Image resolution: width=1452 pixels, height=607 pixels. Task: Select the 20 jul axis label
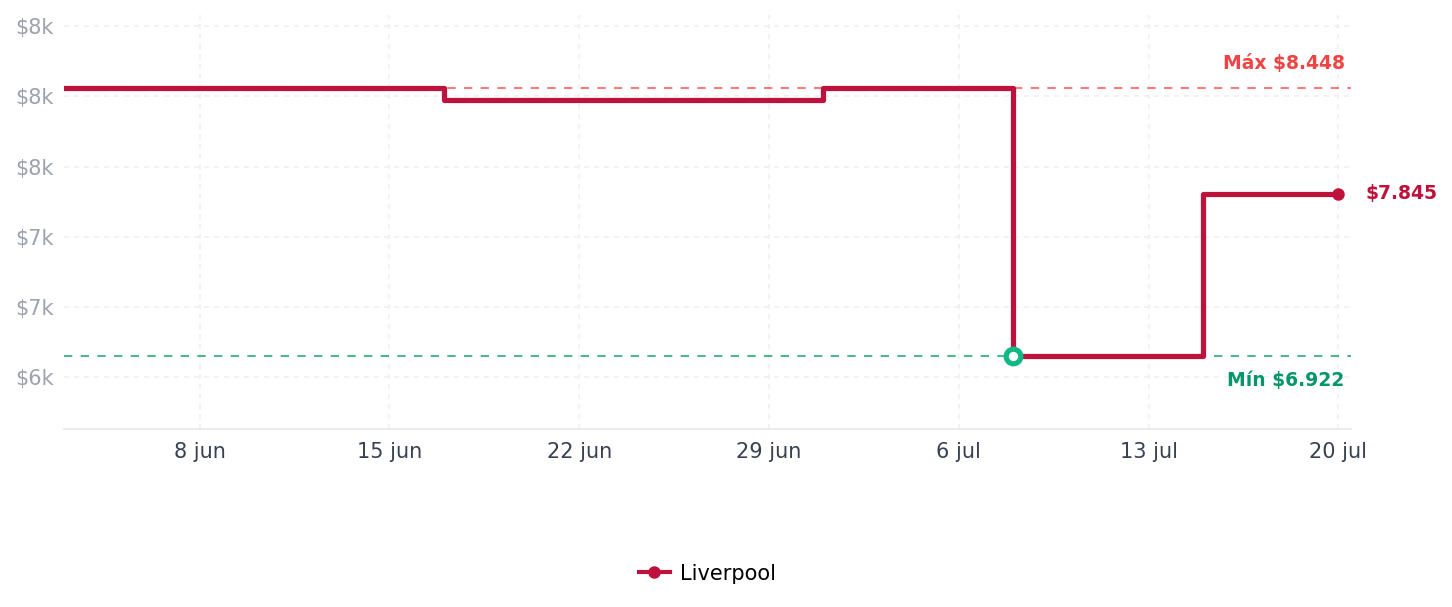click(1338, 451)
